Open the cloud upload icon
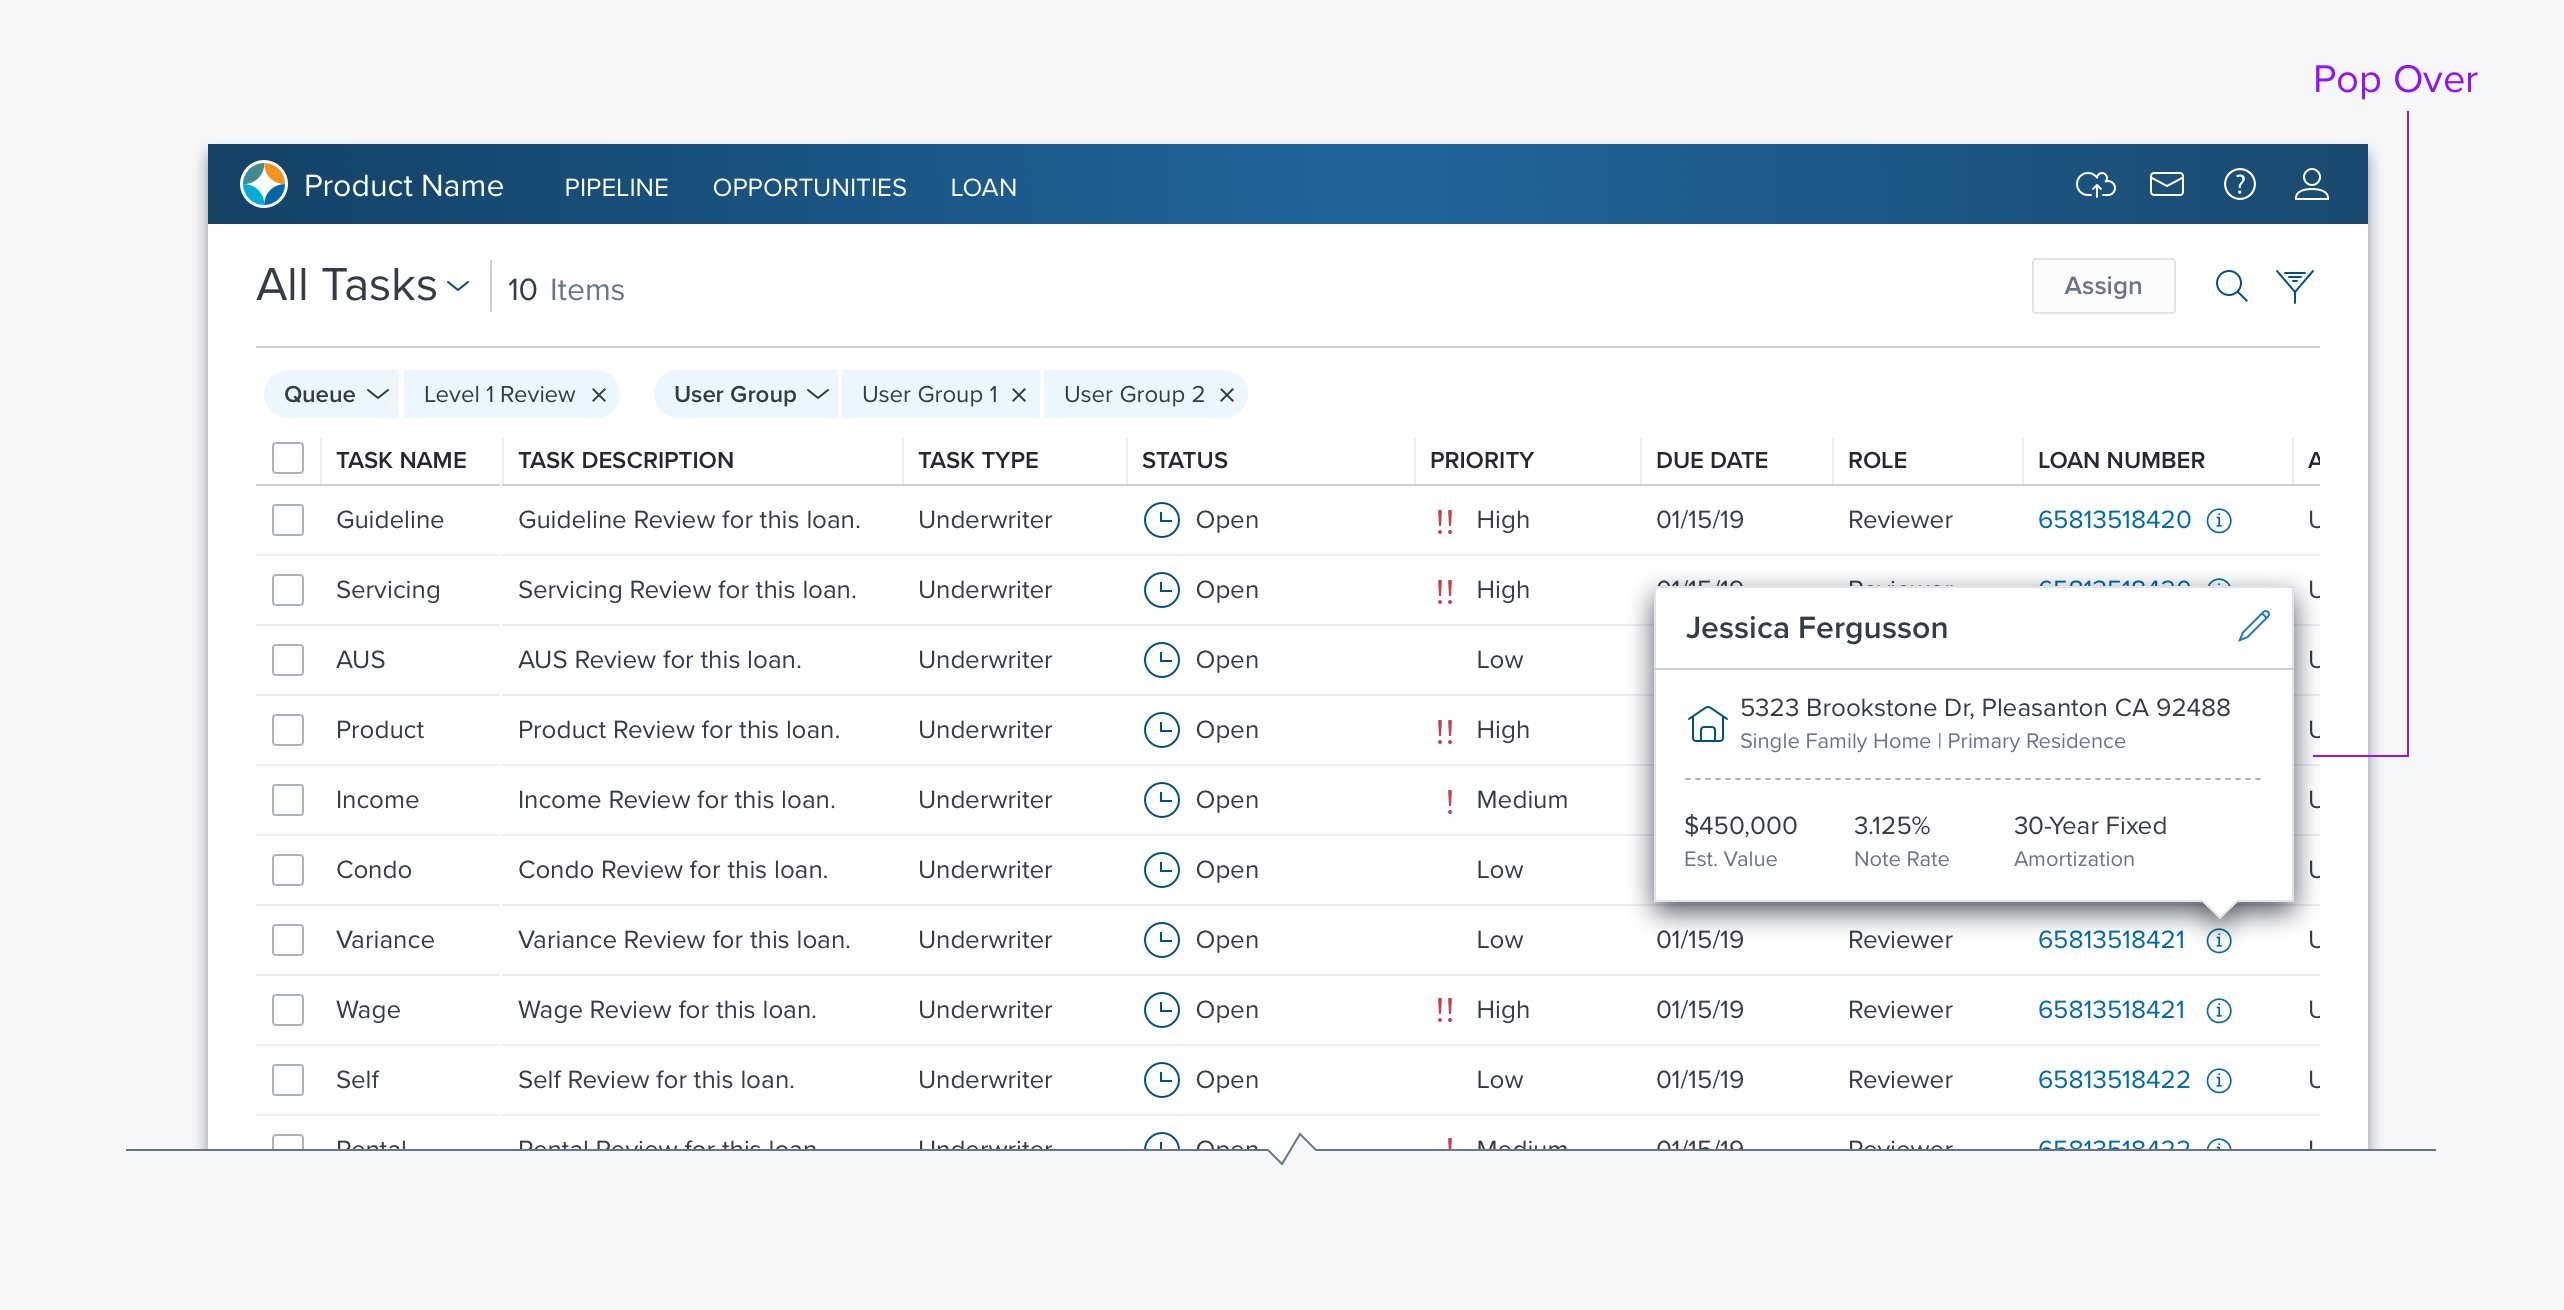 click(x=2095, y=185)
